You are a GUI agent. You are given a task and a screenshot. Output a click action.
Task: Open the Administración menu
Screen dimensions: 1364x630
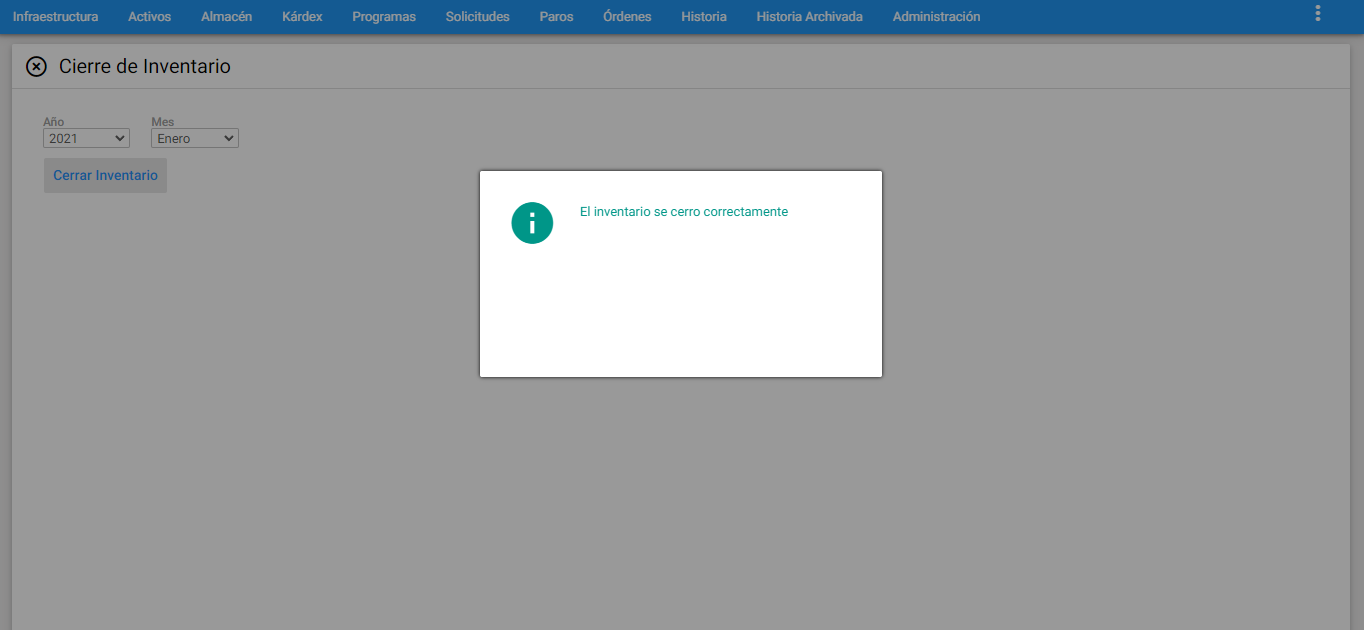coord(936,17)
